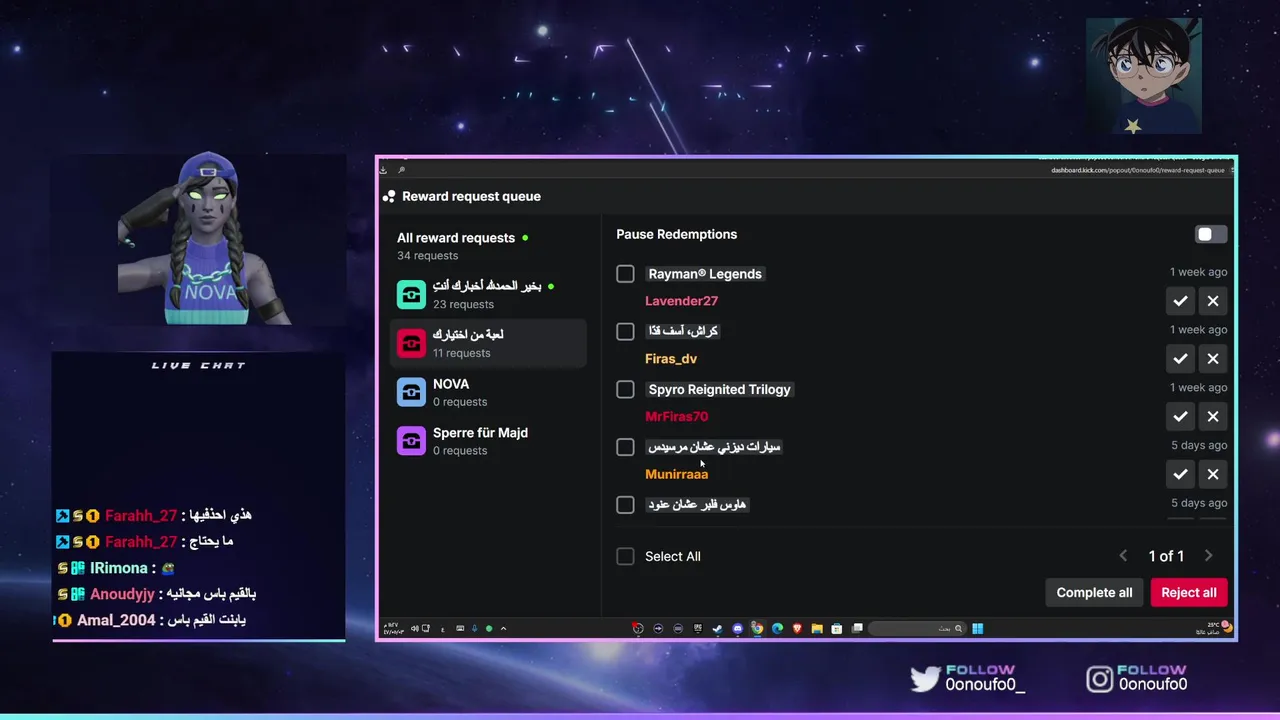Tick the checkbox for Firas_dv's request

pyautogui.click(x=625, y=331)
